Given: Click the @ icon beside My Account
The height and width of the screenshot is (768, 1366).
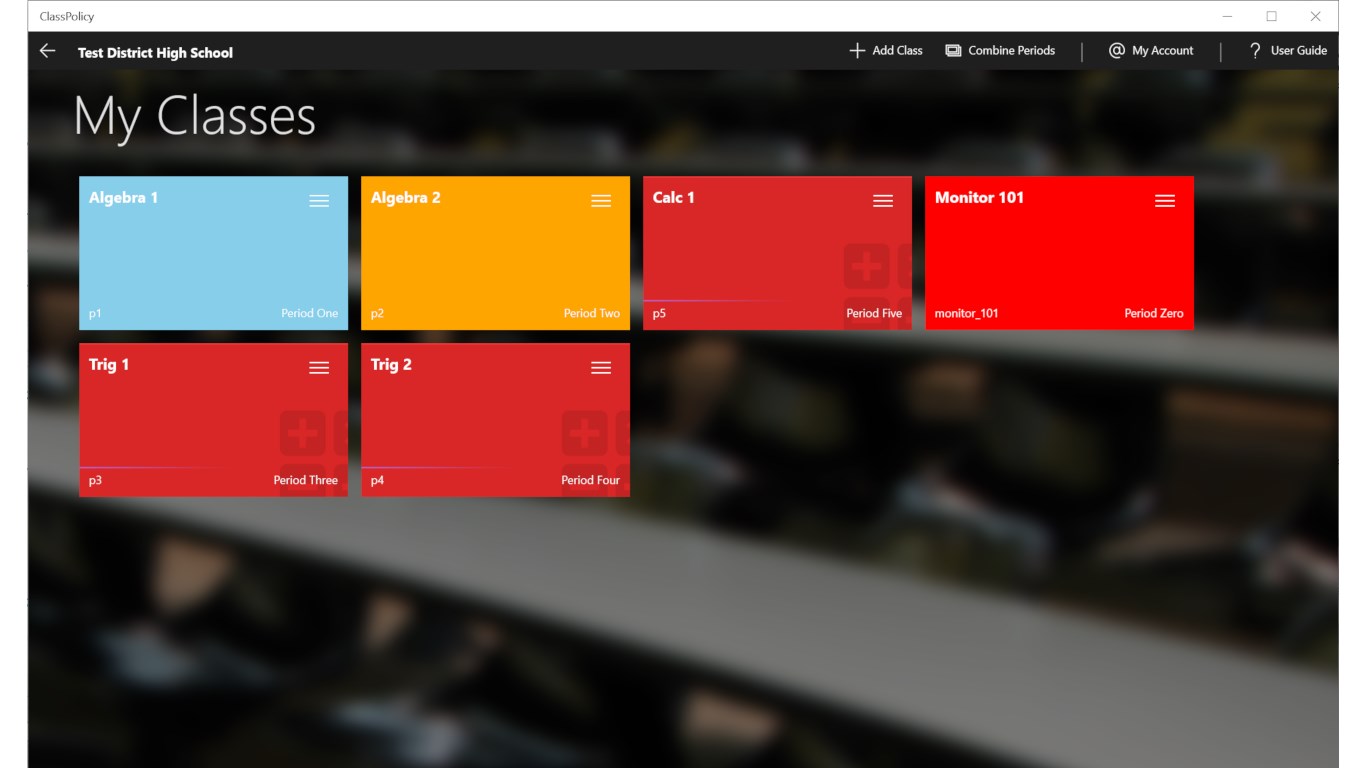Looking at the screenshot, I should 1117,51.
